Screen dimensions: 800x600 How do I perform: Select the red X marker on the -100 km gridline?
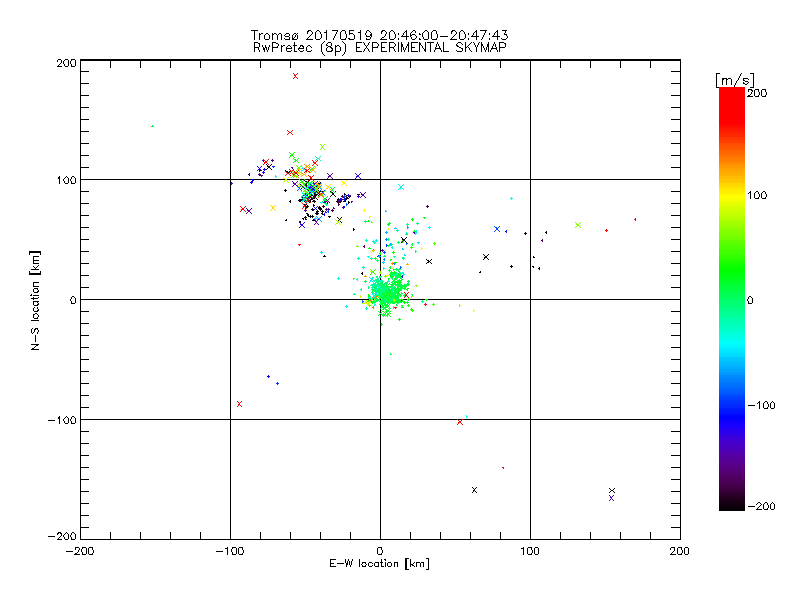(x=460, y=422)
